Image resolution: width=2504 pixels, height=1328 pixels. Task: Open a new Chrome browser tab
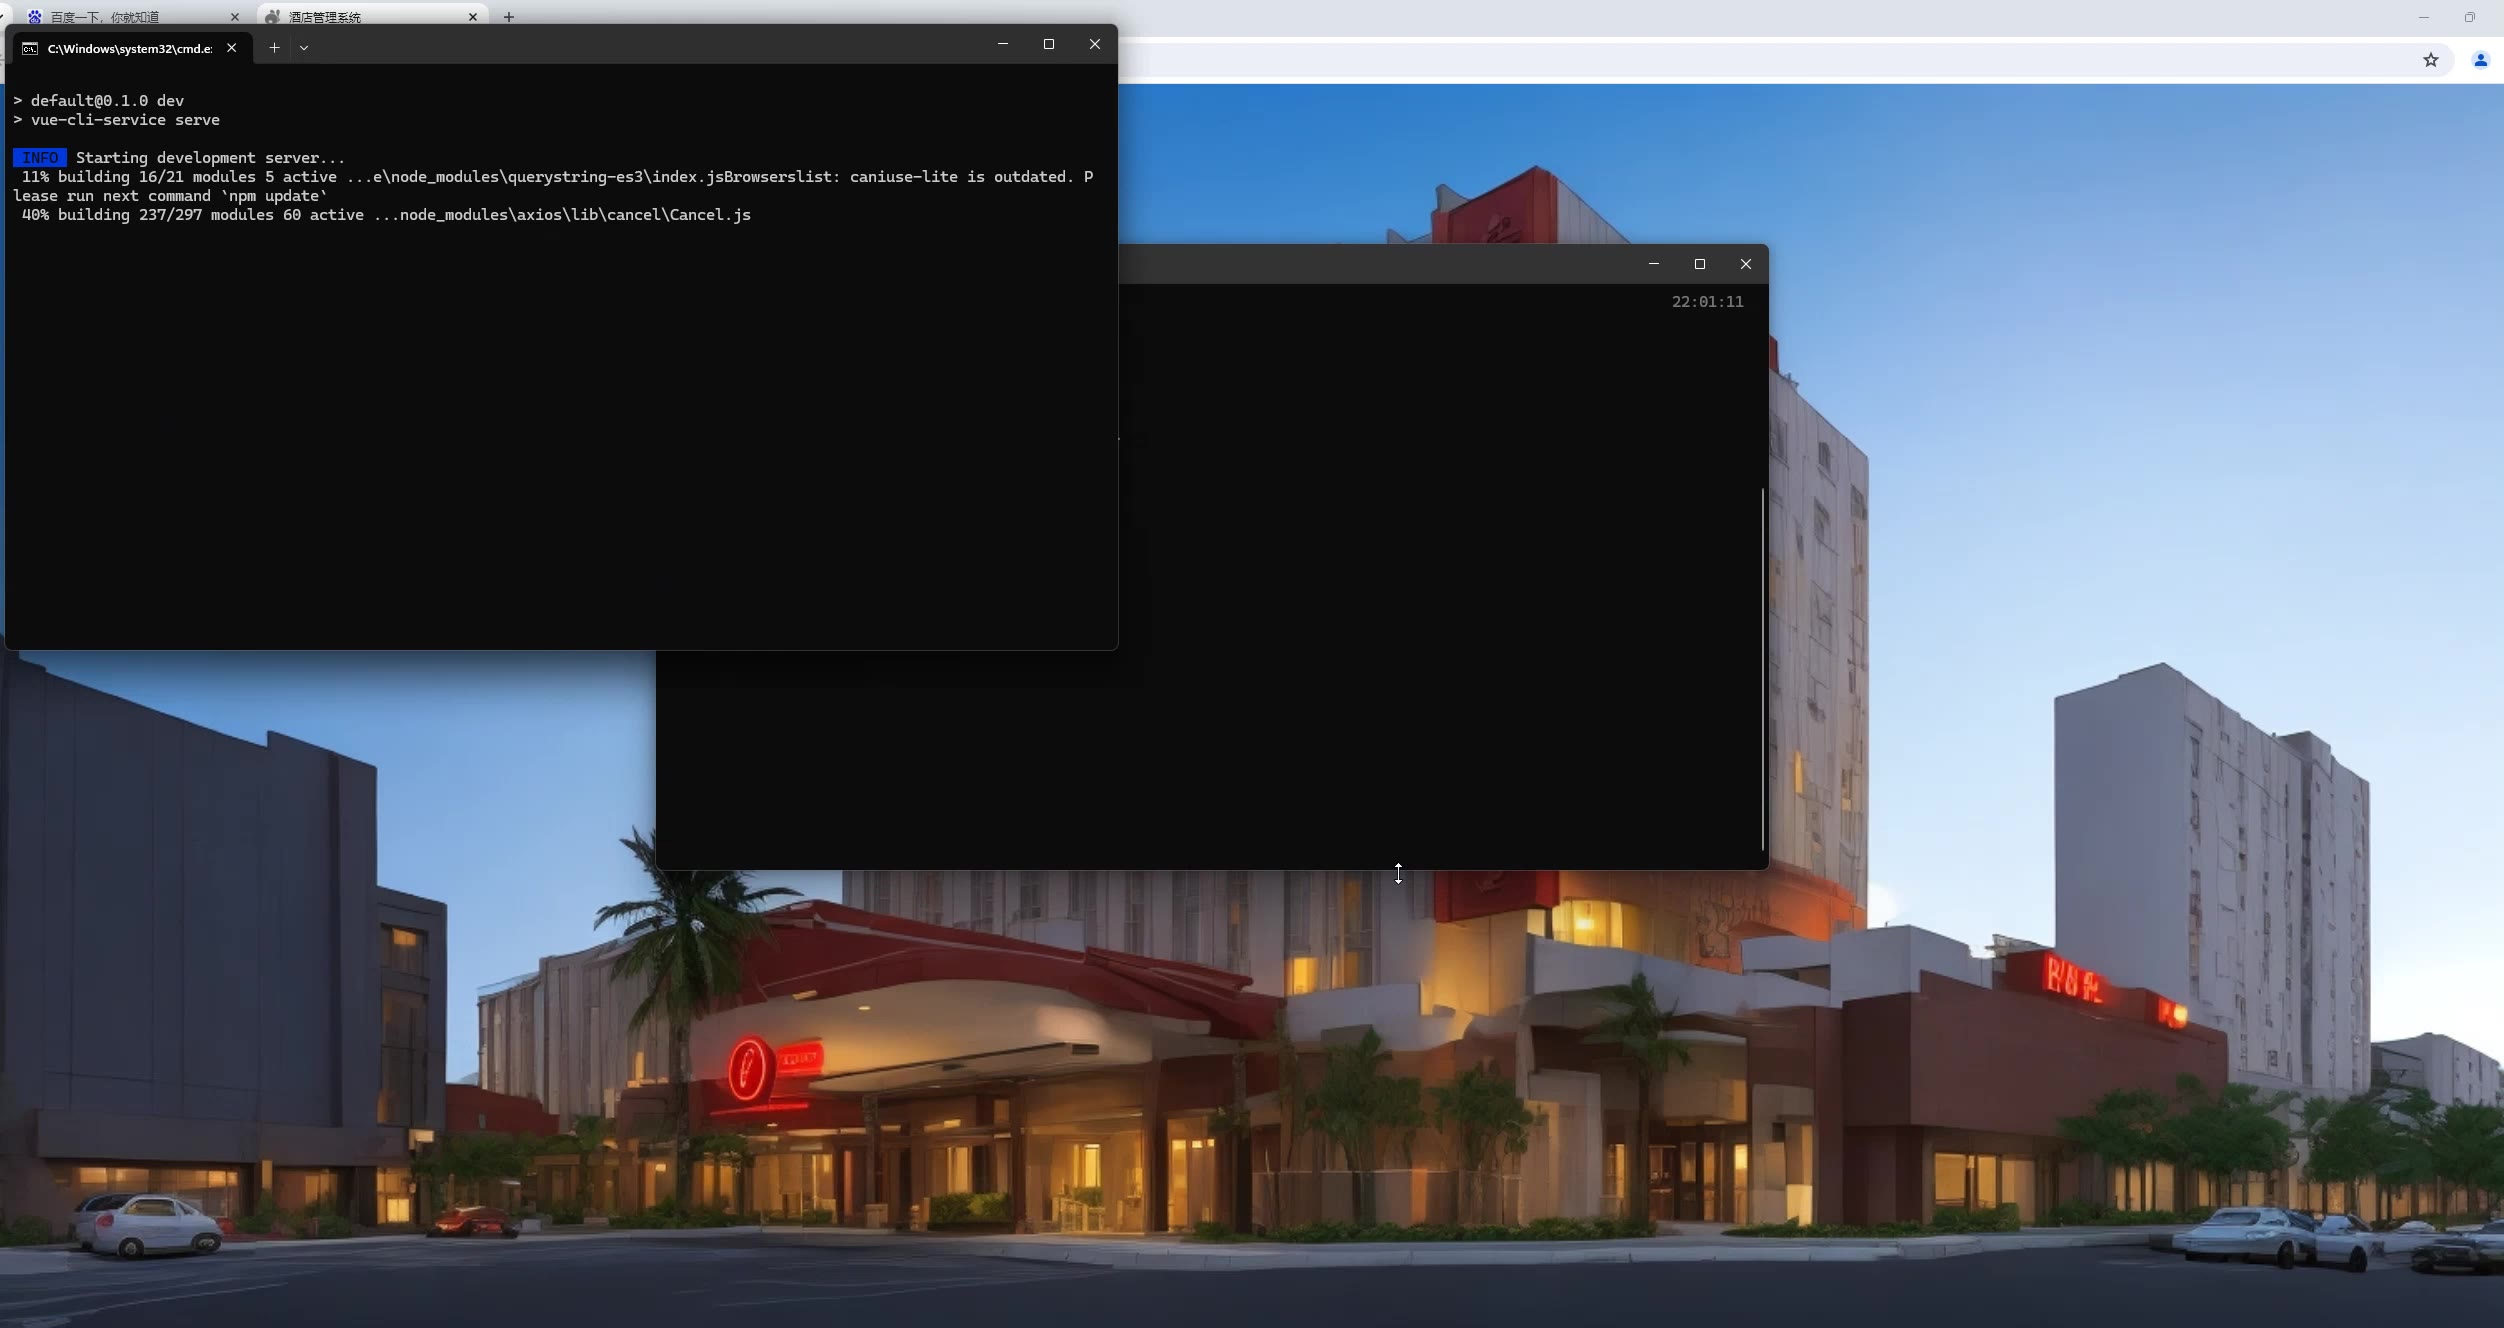pyautogui.click(x=509, y=17)
